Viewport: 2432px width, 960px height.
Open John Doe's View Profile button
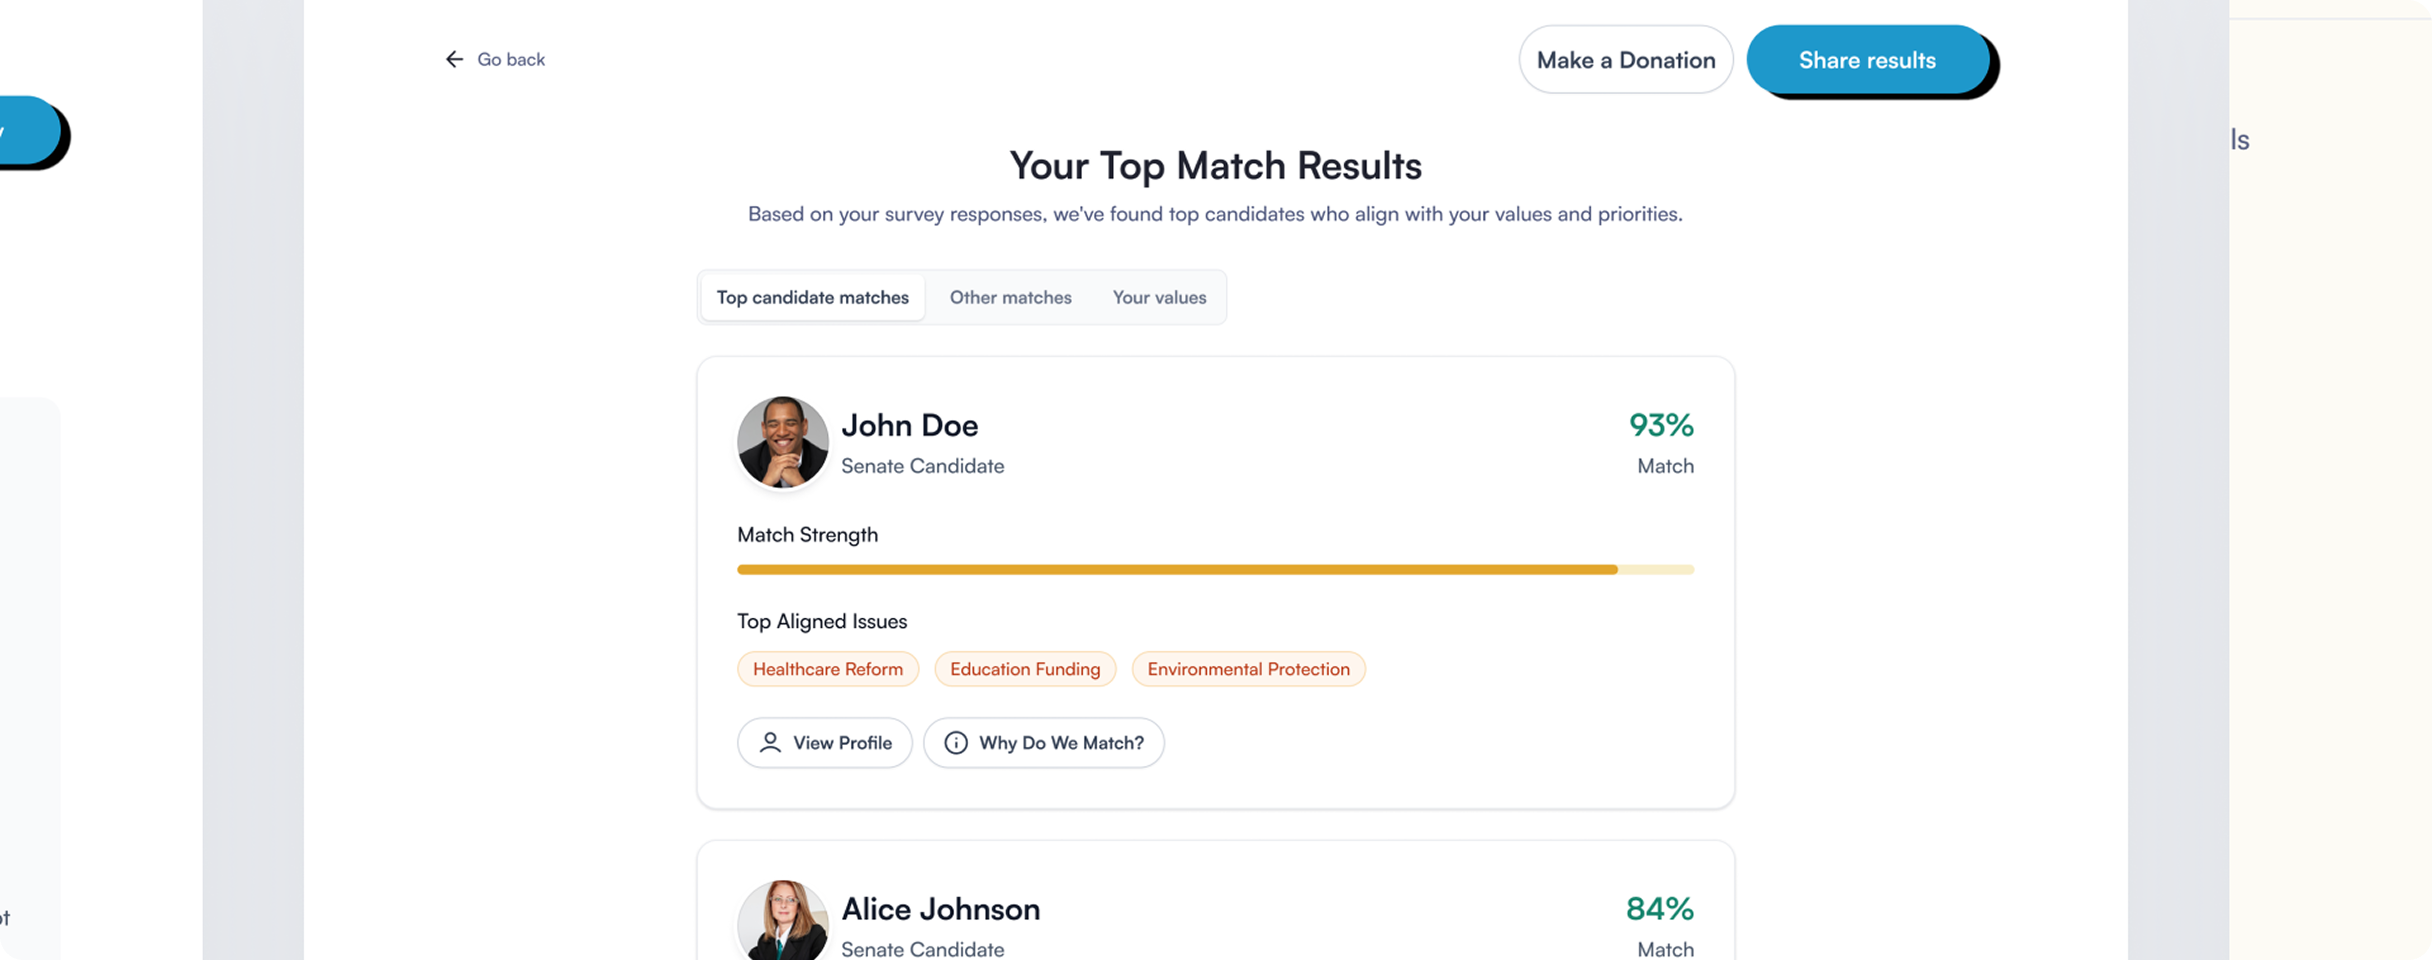[x=825, y=743]
